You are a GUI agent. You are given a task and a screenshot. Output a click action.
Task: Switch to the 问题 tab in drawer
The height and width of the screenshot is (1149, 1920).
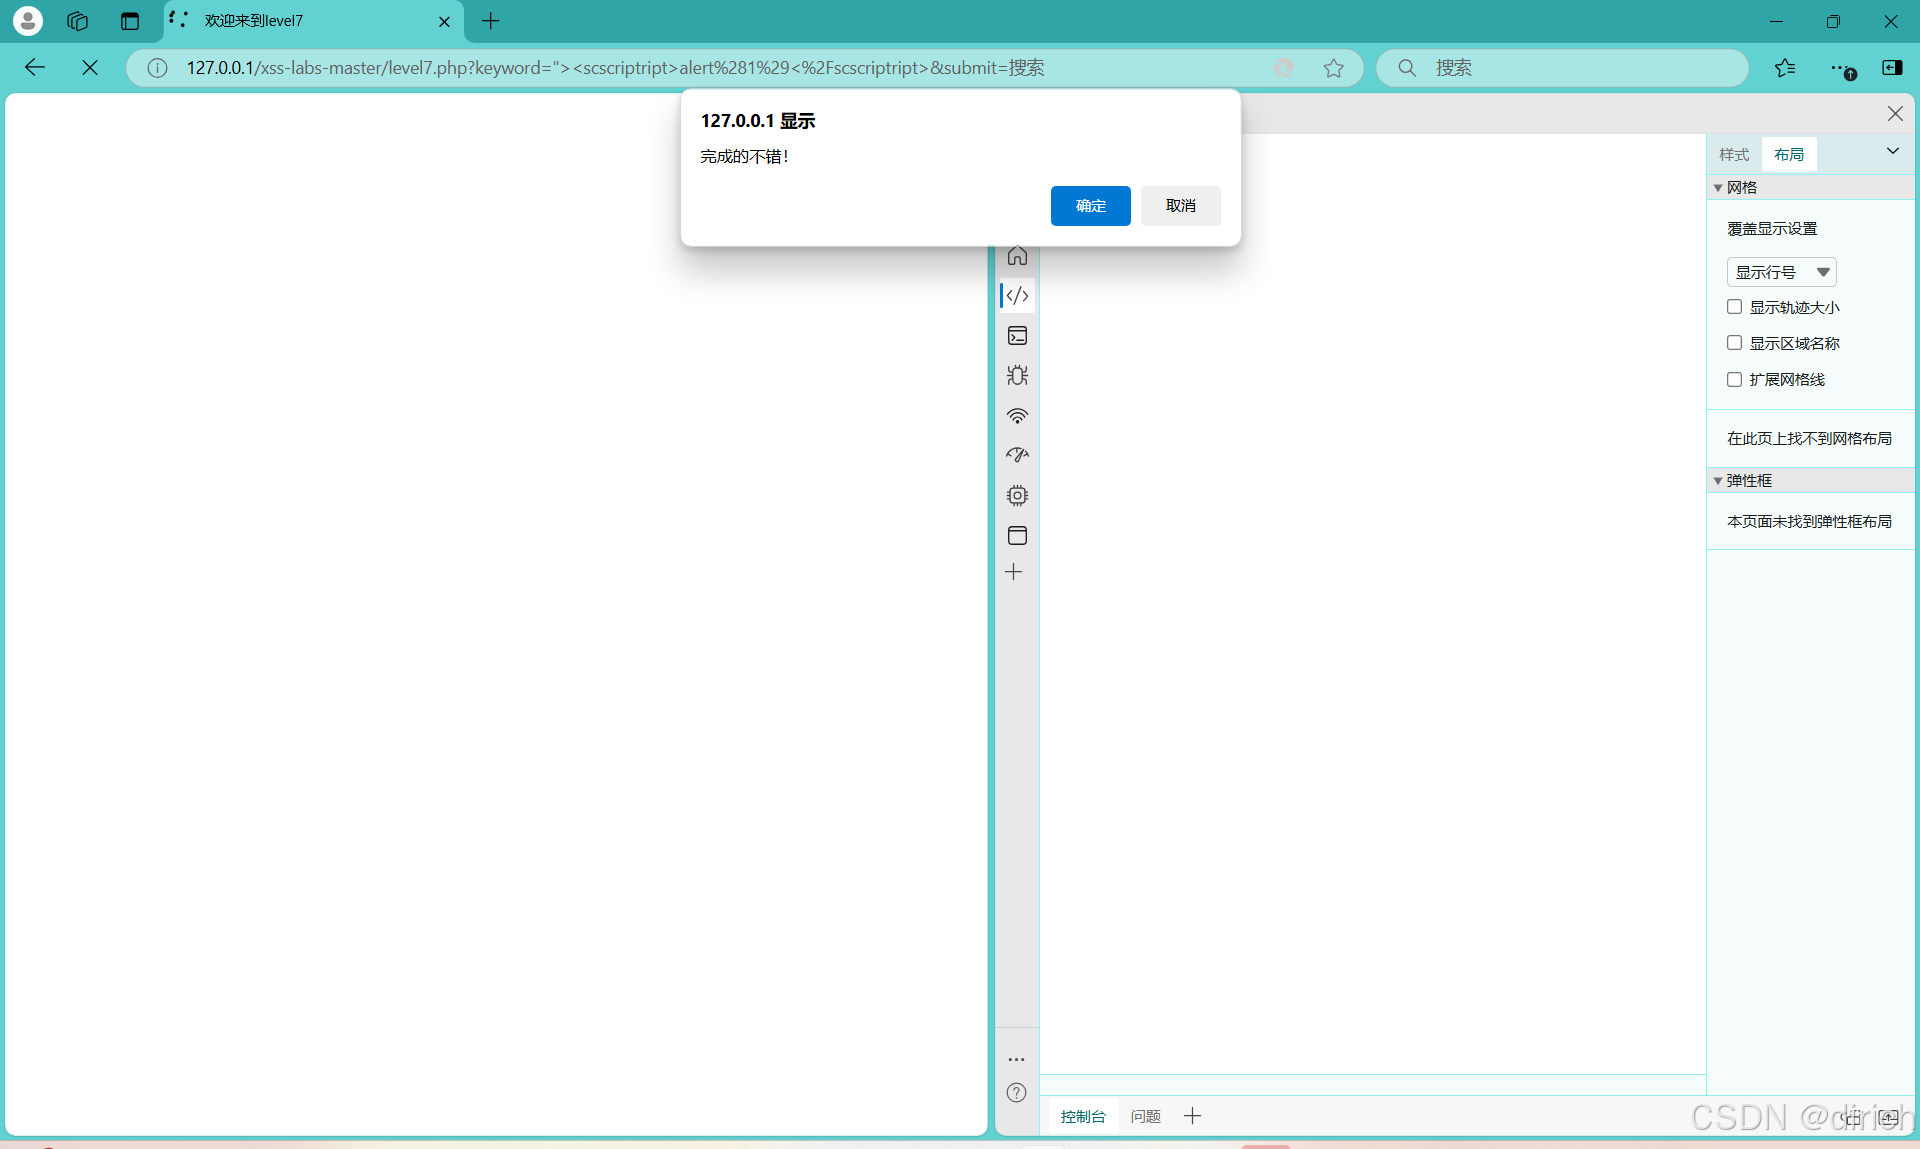1145,1116
